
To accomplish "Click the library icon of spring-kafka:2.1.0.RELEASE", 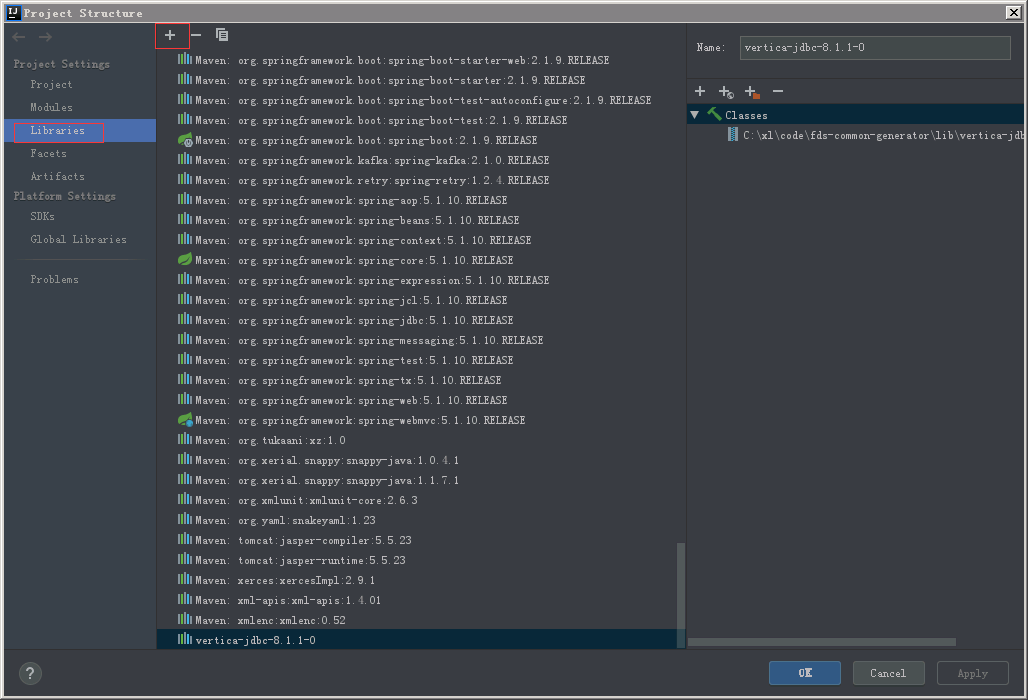I will (185, 160).
